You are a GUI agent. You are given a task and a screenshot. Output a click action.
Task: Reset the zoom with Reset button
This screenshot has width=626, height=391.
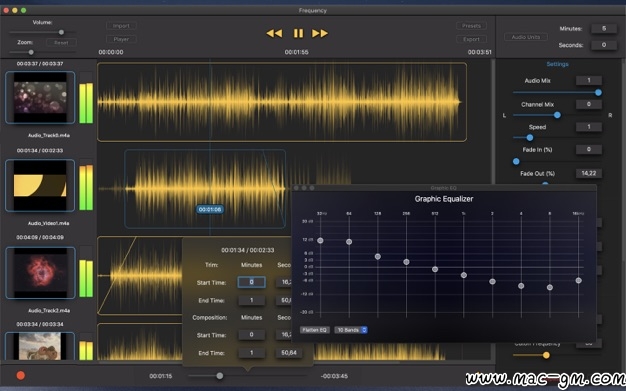coord(61,43)
